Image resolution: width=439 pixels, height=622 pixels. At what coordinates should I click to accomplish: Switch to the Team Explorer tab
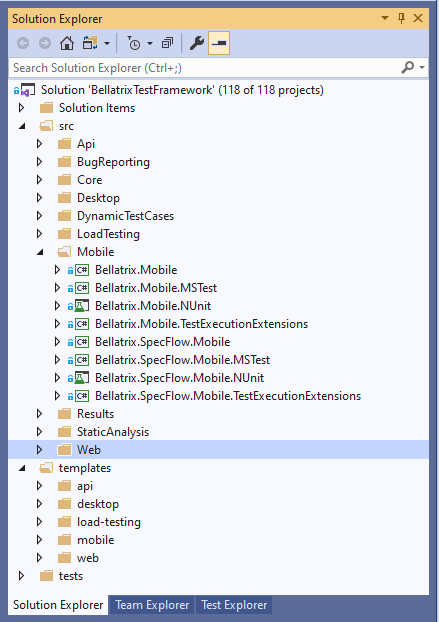pos(152,605)
